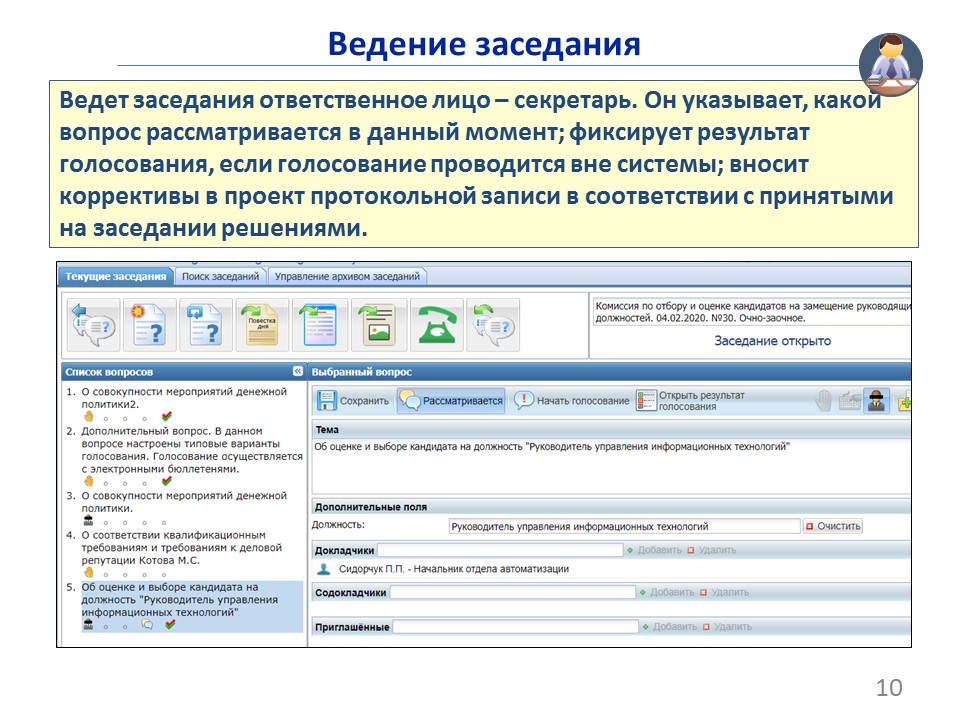Image resolution: width=960 pixels, height=720 pixels.
Task: Click the Докладчики input field
Action: click(500, 550)
